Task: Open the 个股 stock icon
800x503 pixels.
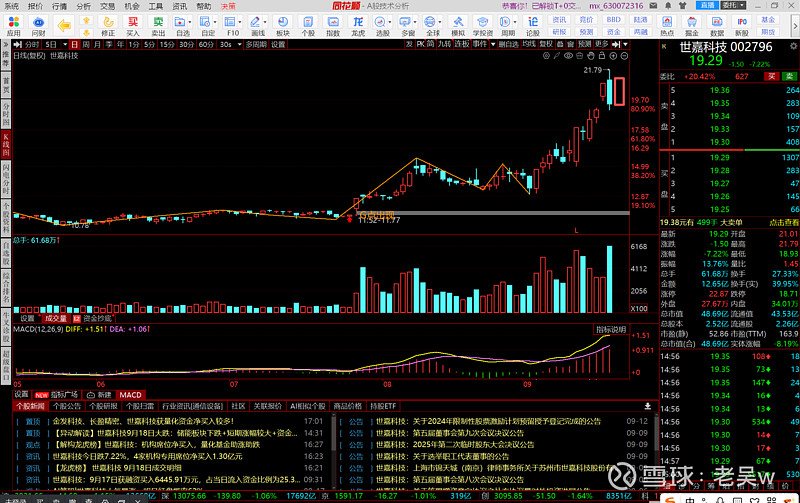Action: [308, 25]
